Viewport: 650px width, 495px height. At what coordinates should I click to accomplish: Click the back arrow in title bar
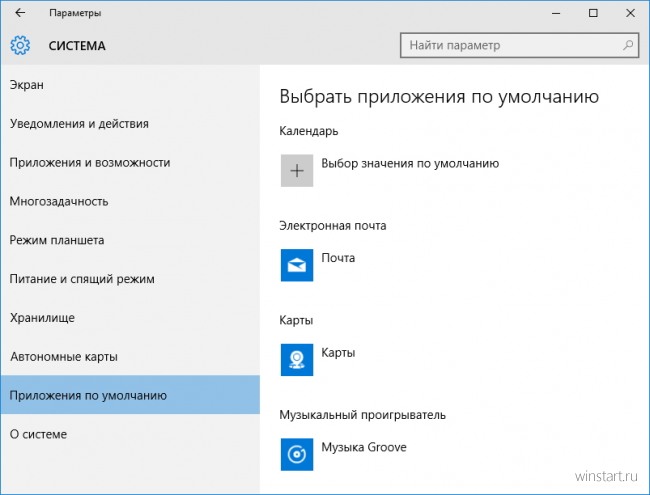(20, 13)
